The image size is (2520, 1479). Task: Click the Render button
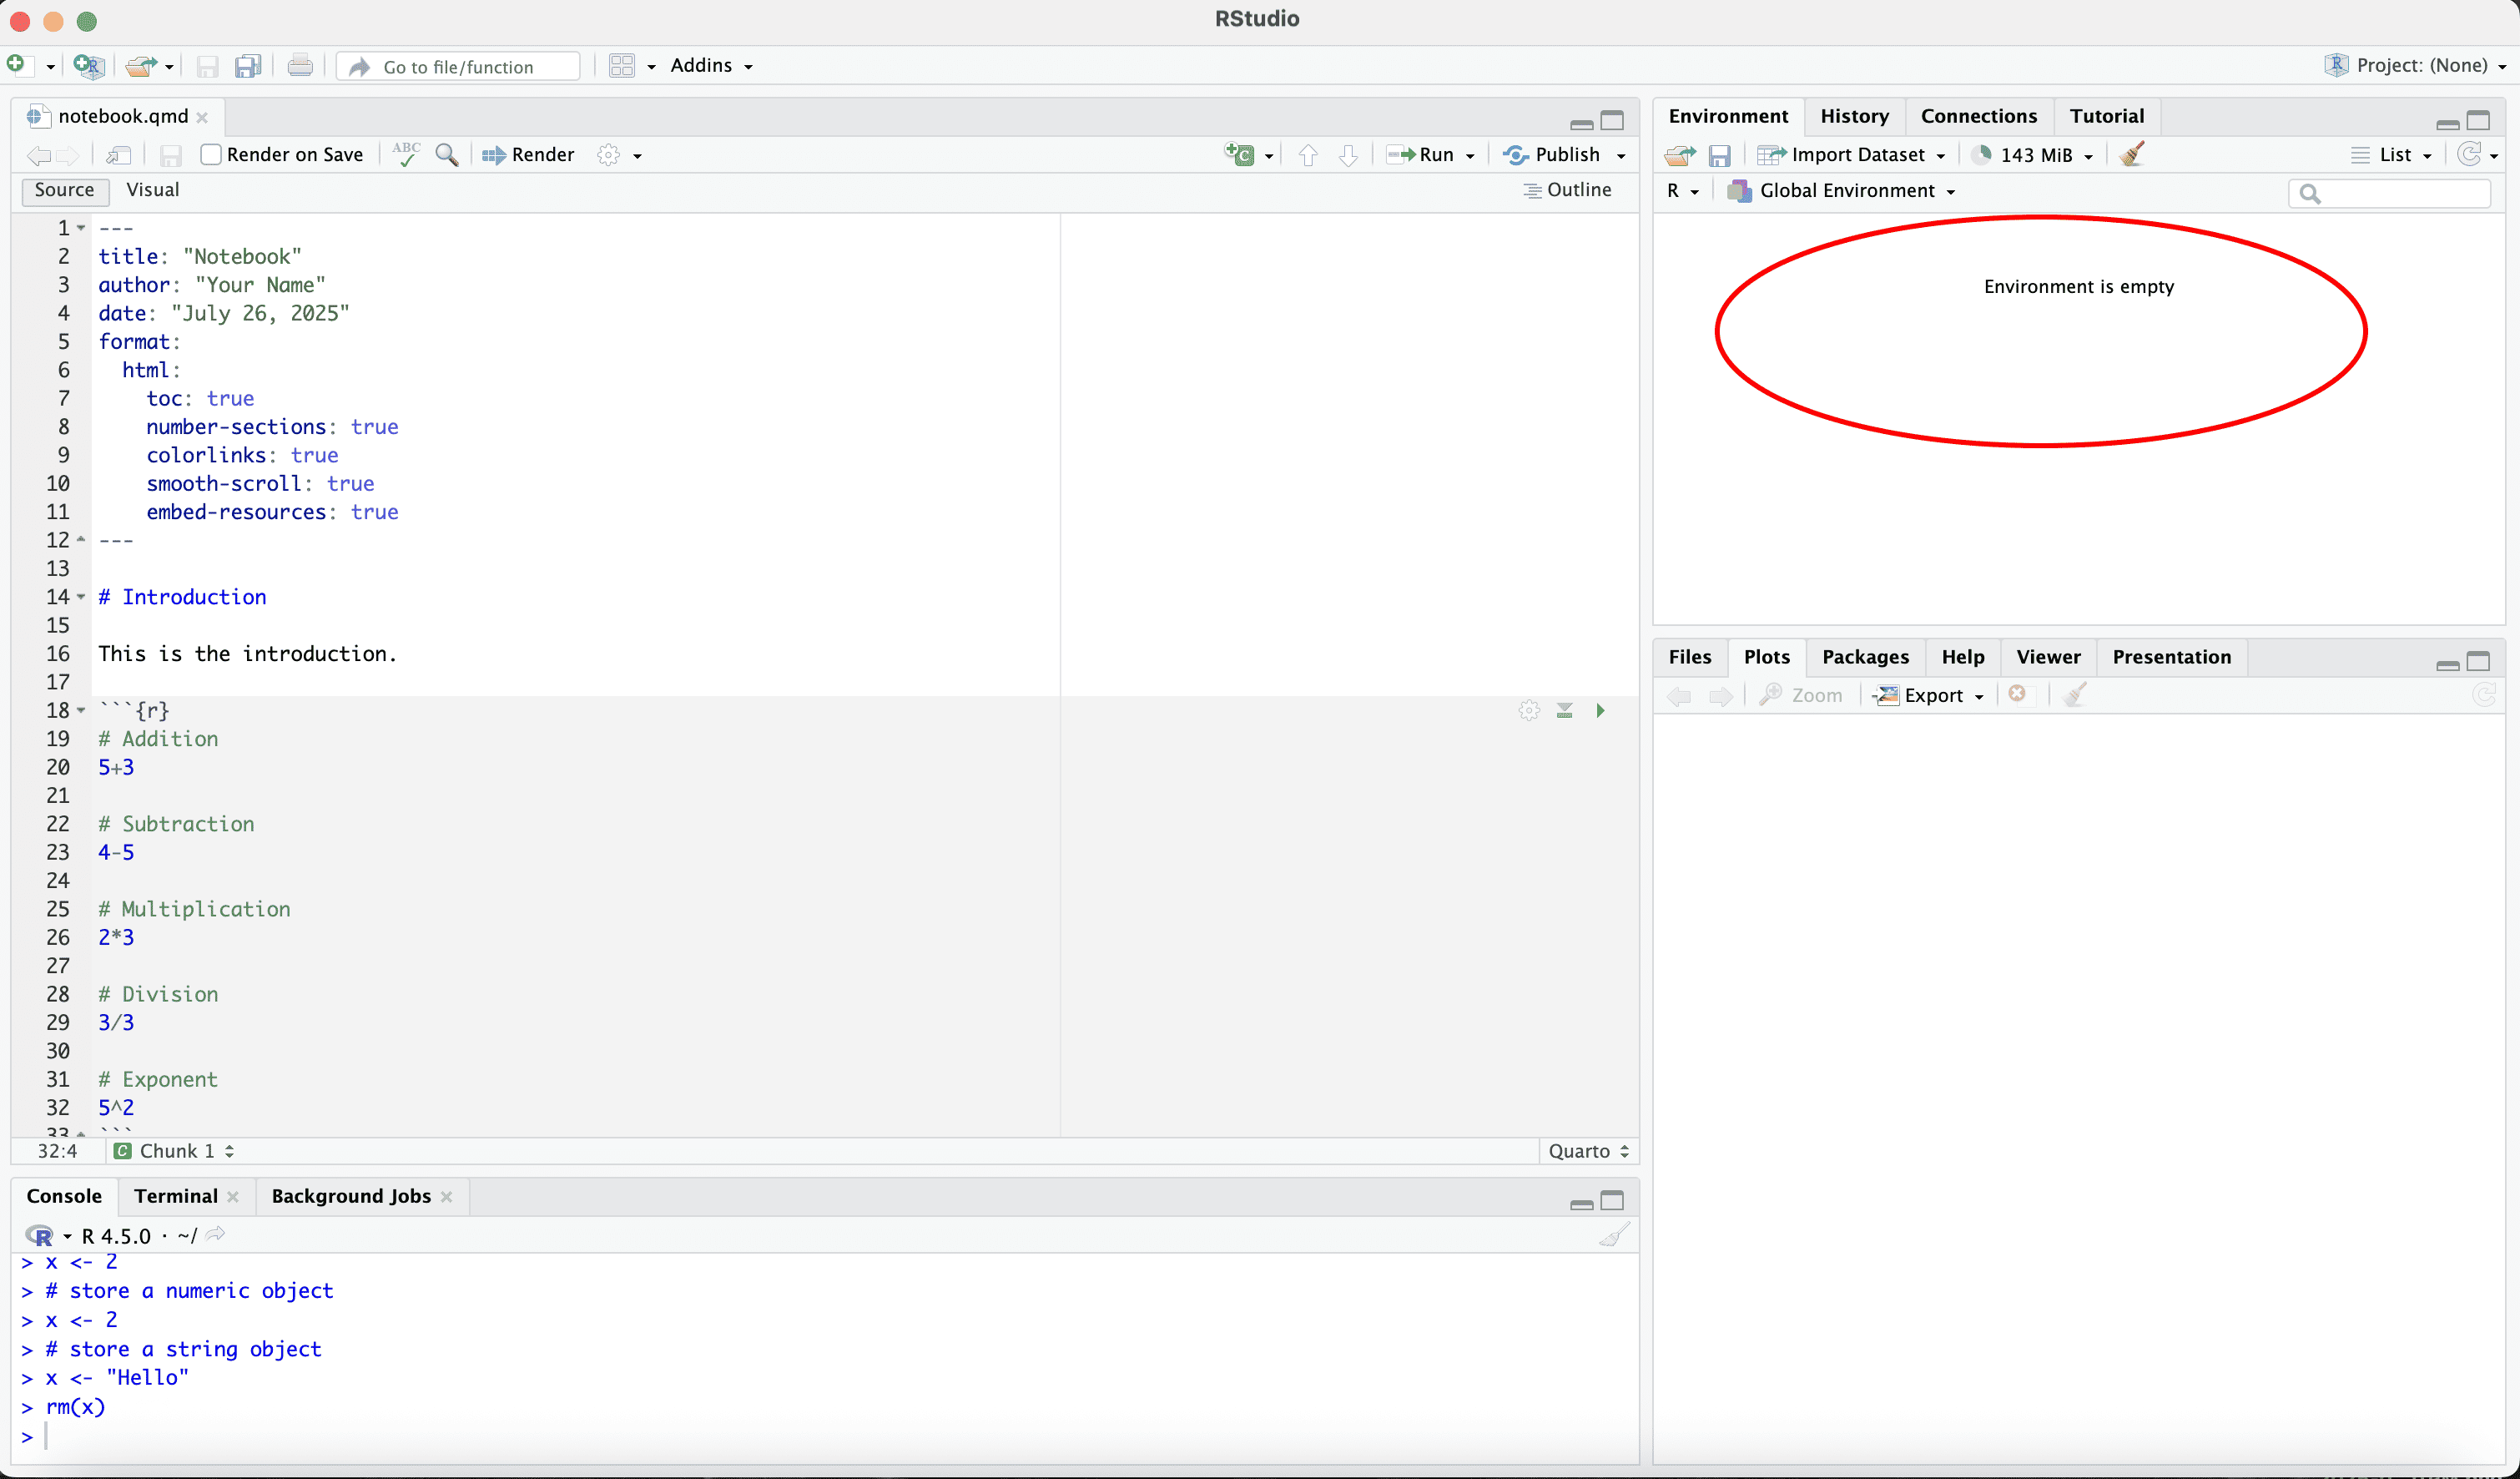[529, 154]
